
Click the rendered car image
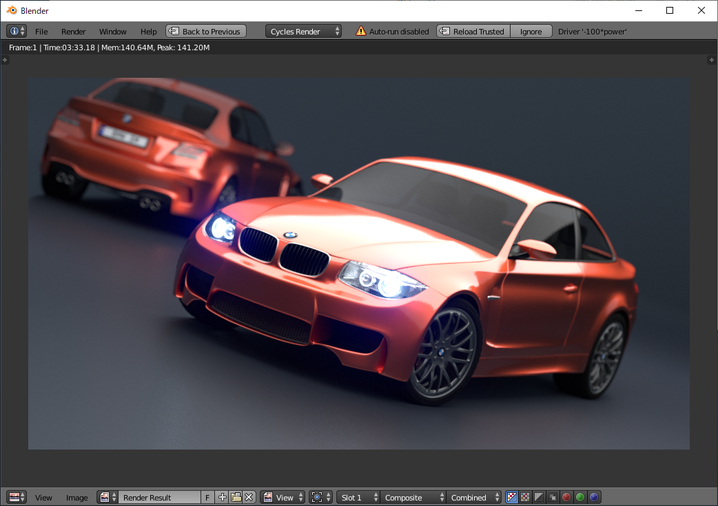tap(359, 263)
